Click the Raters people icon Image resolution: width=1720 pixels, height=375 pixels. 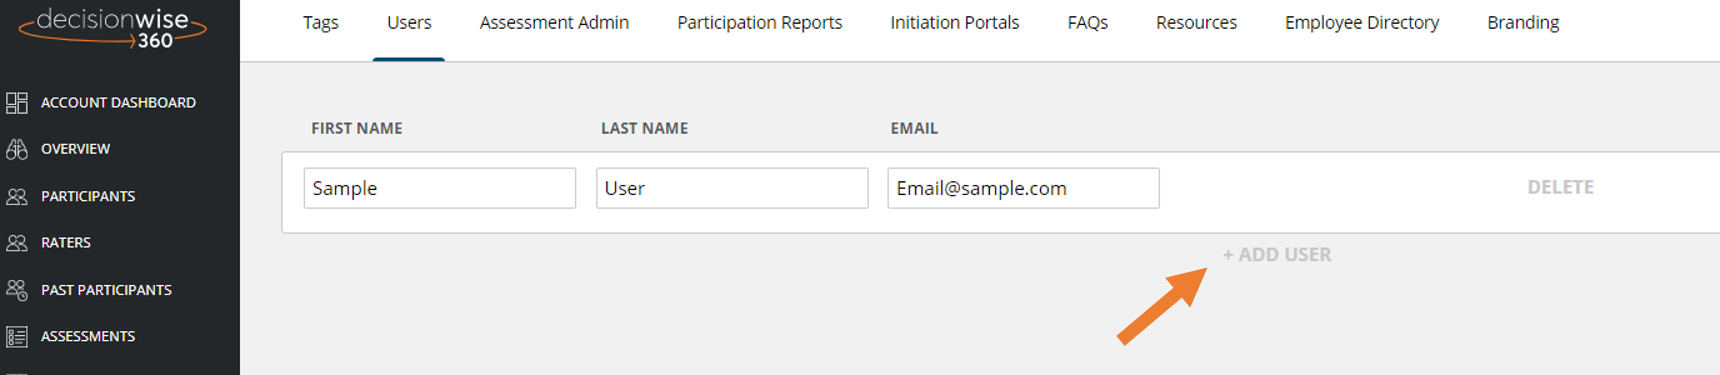17,243
